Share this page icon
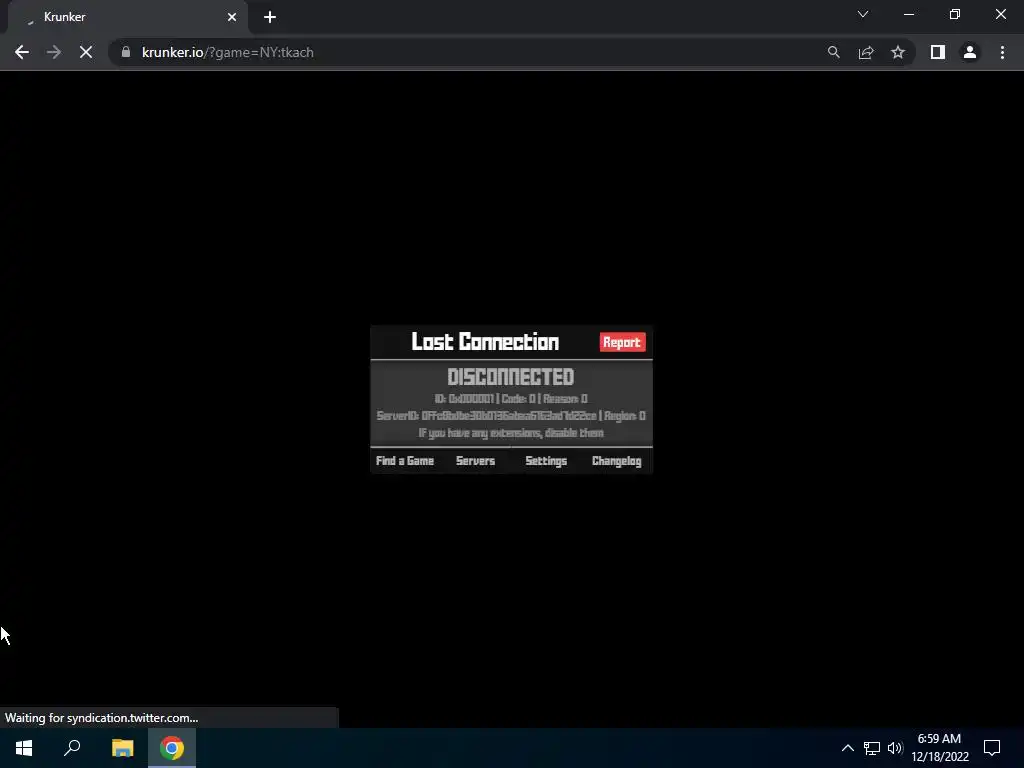 tap(866, 52)
